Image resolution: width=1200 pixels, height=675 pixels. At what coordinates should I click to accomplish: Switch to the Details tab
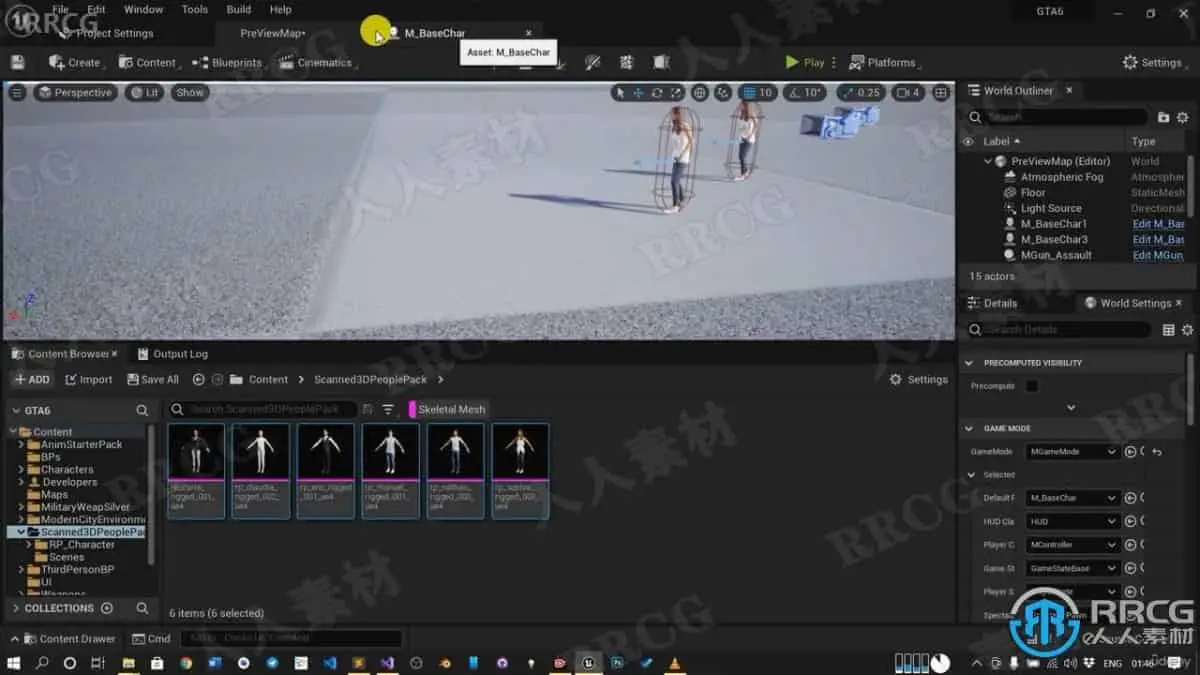[991, 303]
